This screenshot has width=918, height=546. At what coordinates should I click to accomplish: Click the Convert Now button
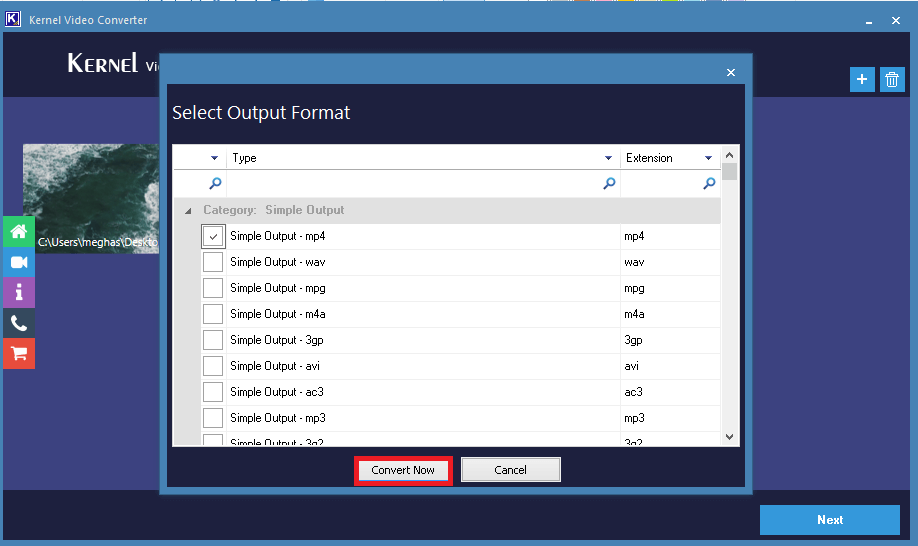(403, 470)
